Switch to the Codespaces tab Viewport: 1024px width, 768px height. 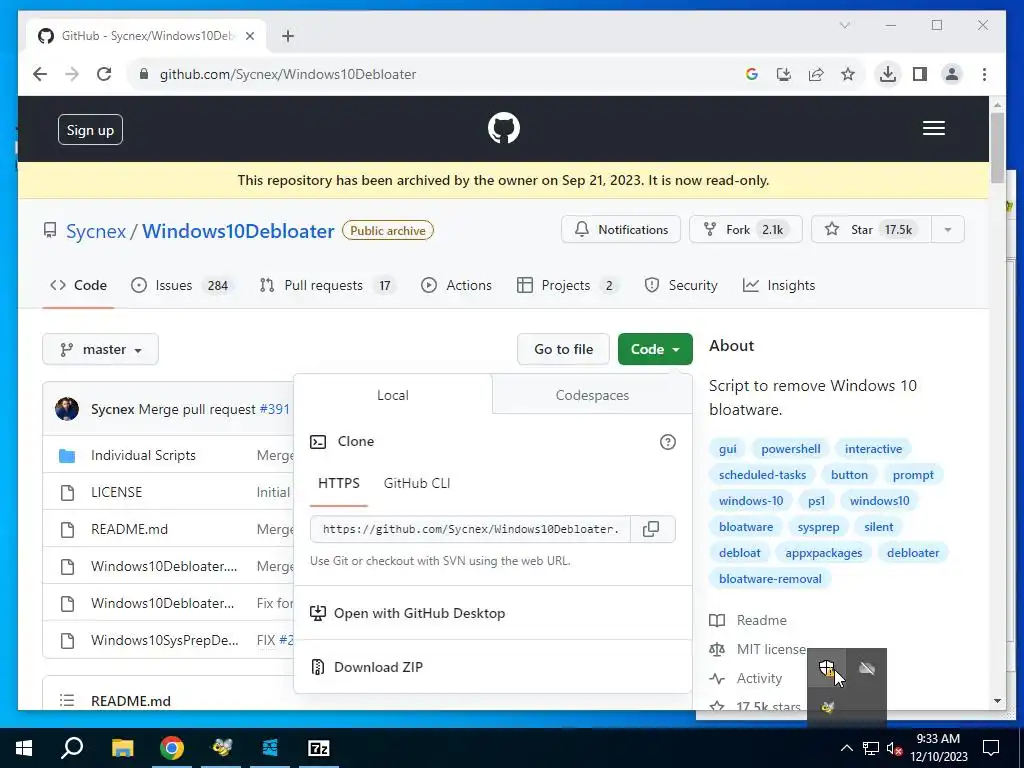[592, 395]
